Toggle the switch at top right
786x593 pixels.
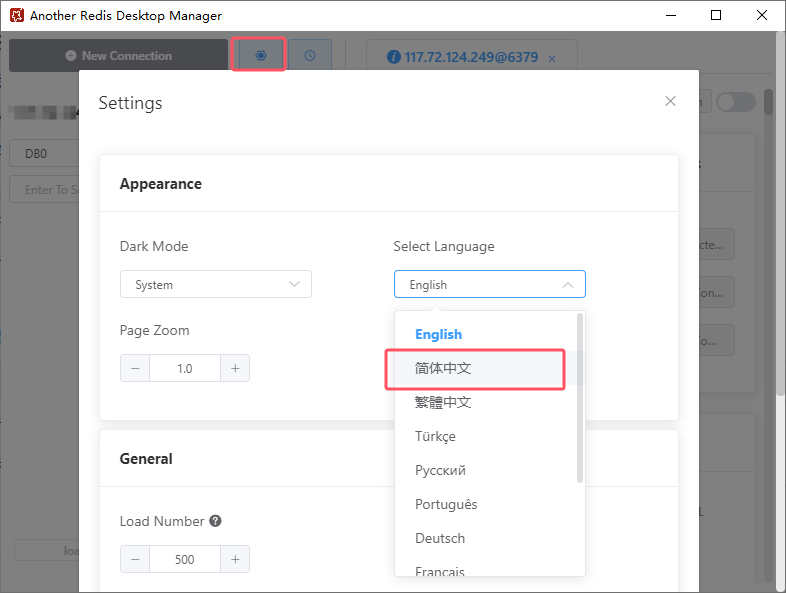(735, 102)
